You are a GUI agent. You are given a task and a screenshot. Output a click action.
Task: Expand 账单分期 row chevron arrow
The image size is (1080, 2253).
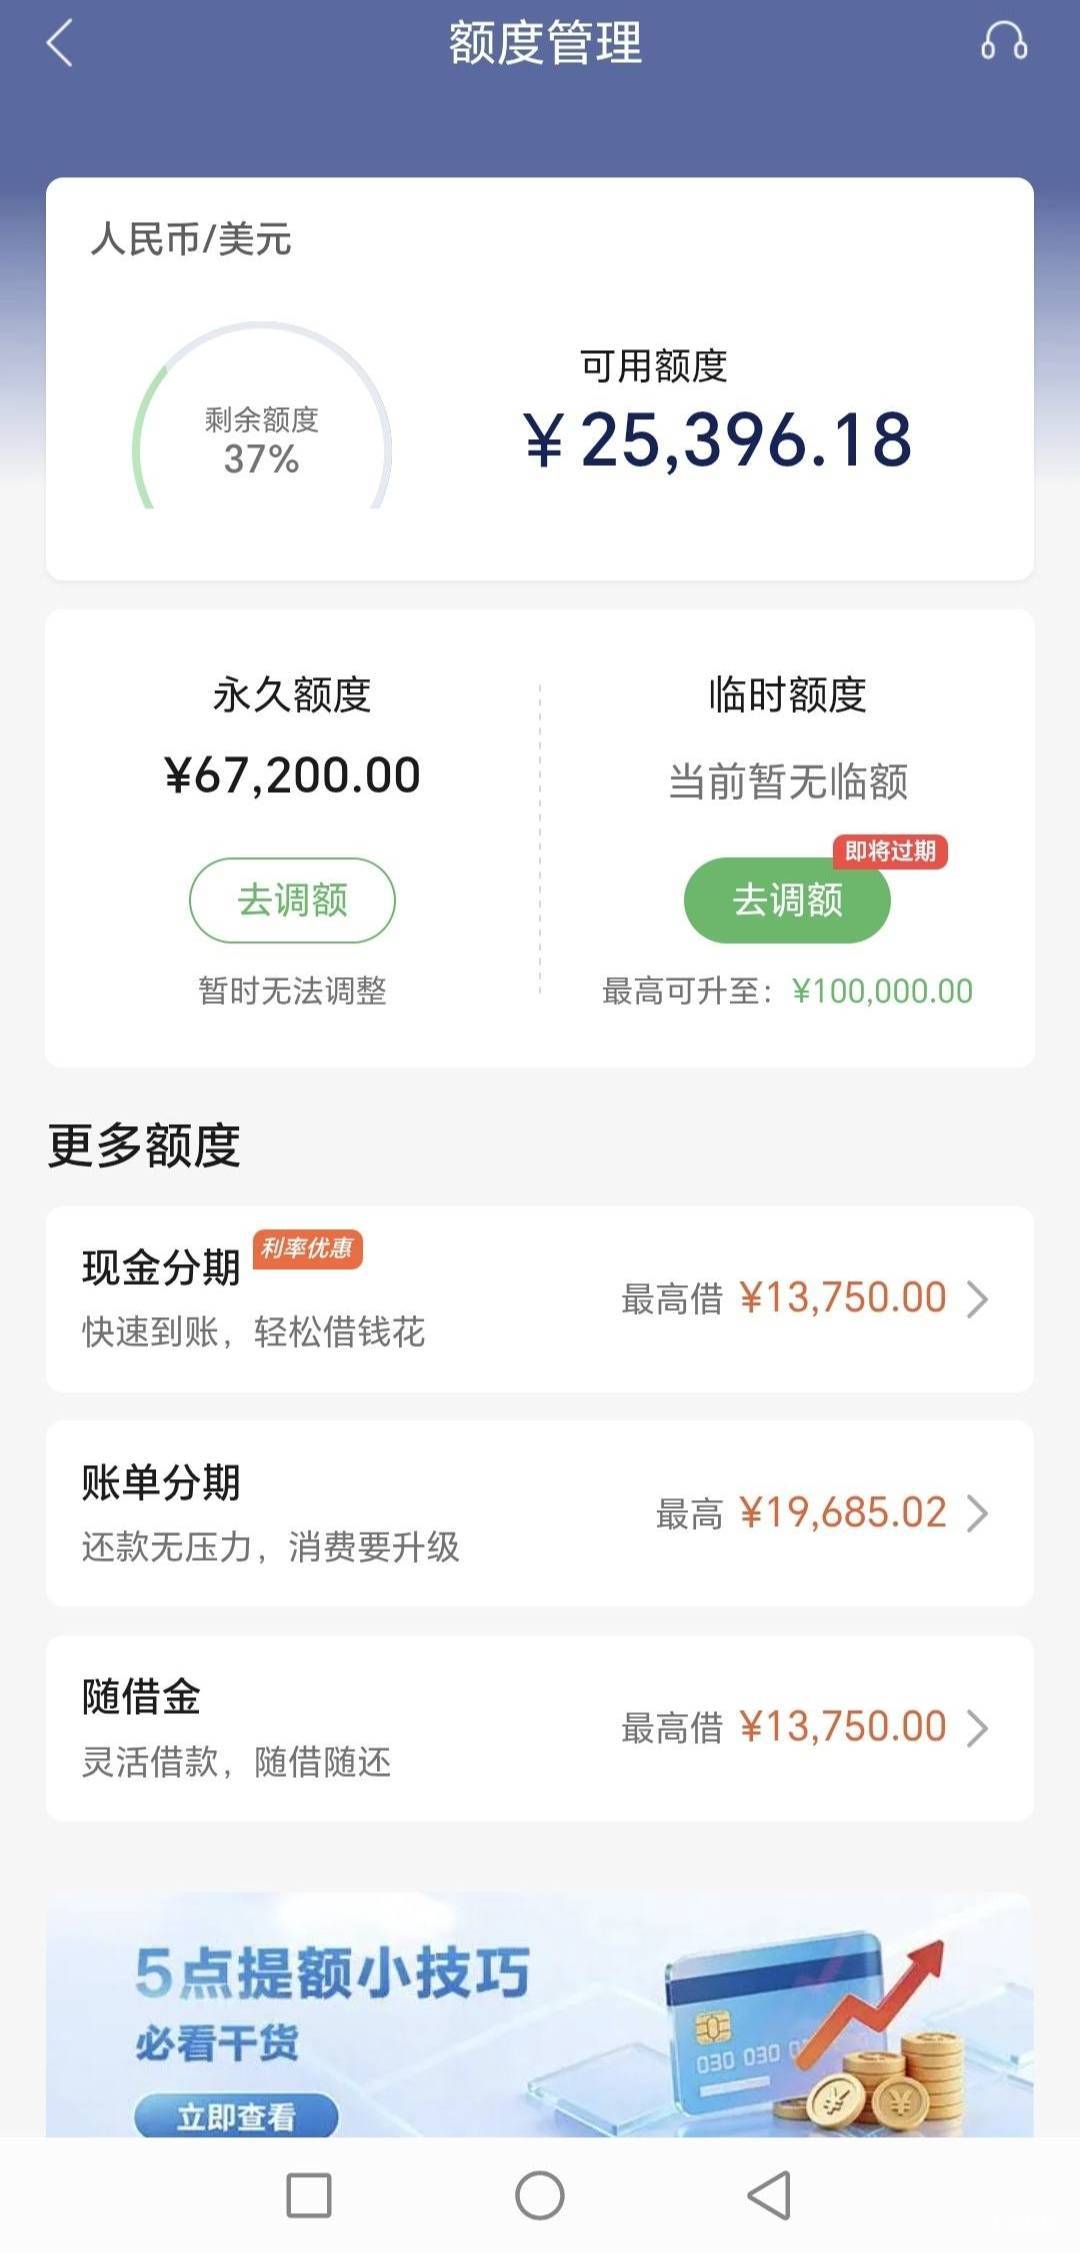[x=977, y=1513]
